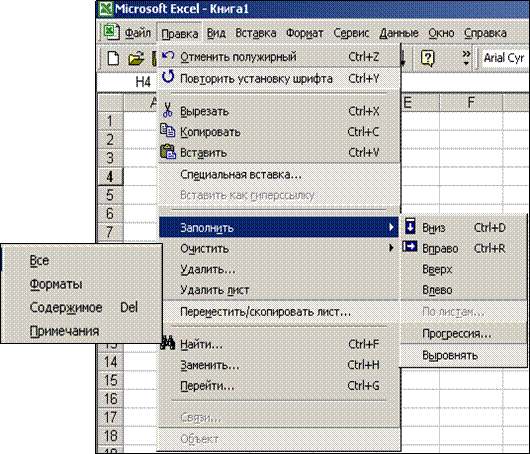The image size is (530, 454).
Task: Click the New document toolbar icon
Action: pos(113,58)
